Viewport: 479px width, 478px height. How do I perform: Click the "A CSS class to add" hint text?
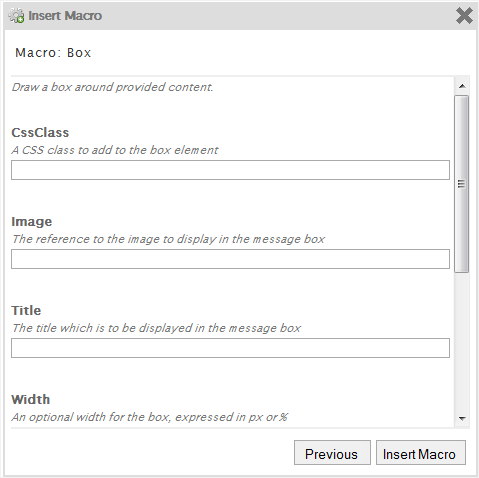point(115,150)
